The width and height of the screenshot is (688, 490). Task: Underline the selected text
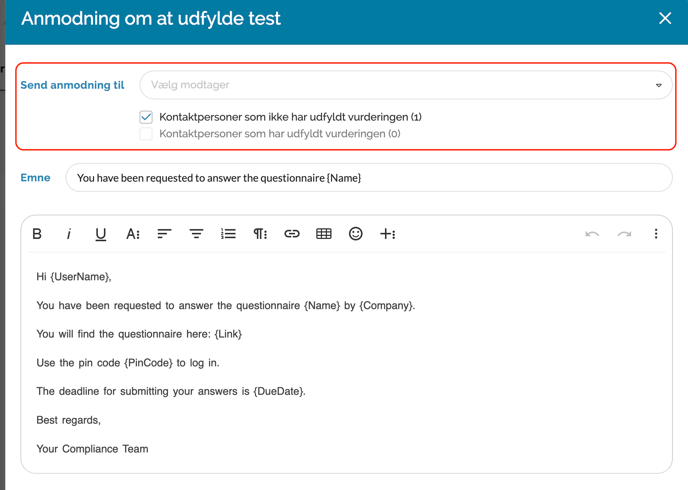pyautogui.click(x=100, y=234)
